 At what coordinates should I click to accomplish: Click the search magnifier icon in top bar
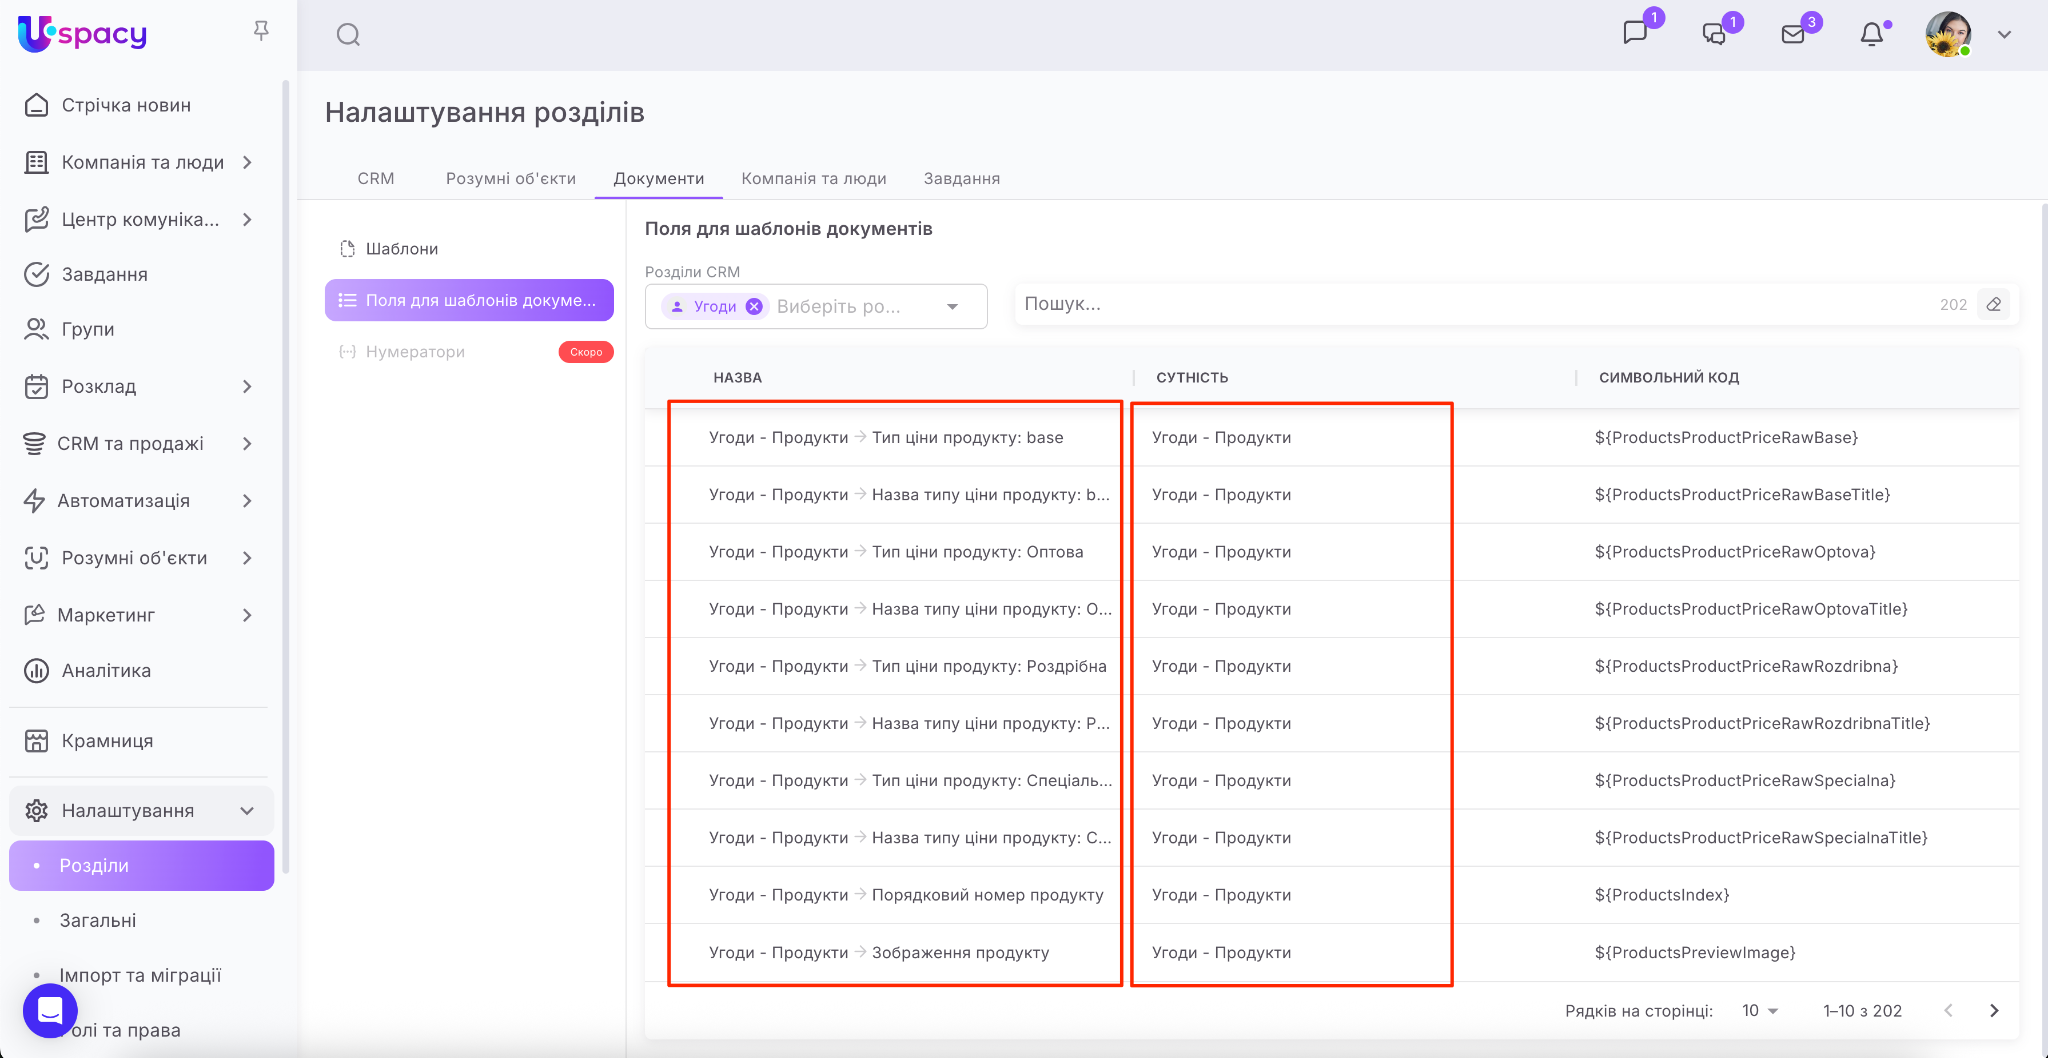point(348,35)
